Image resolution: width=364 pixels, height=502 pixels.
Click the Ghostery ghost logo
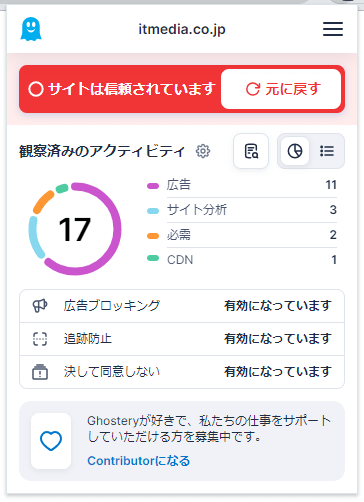31,29
